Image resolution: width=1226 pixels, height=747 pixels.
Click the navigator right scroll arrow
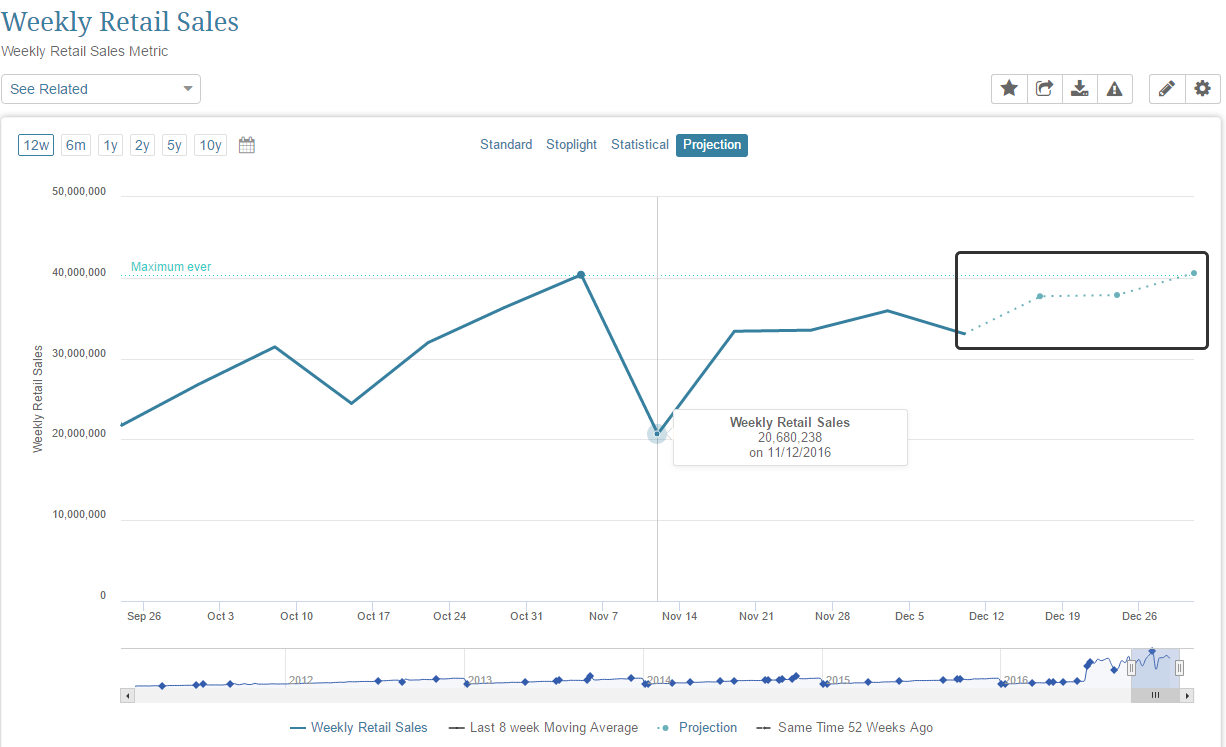coord(1187,695)
